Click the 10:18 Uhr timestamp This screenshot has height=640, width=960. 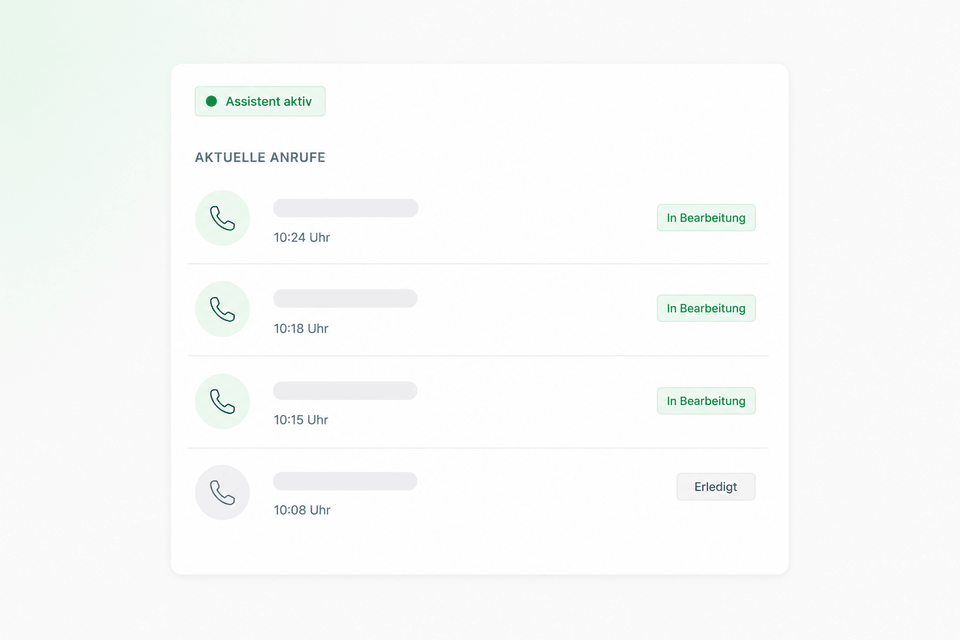(301, 328)
